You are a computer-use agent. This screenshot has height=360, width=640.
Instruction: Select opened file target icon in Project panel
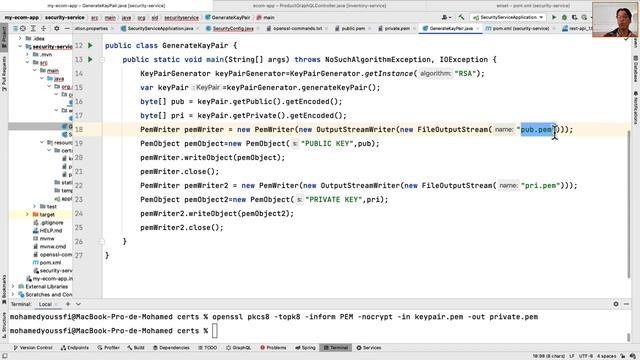pos(23,29)
